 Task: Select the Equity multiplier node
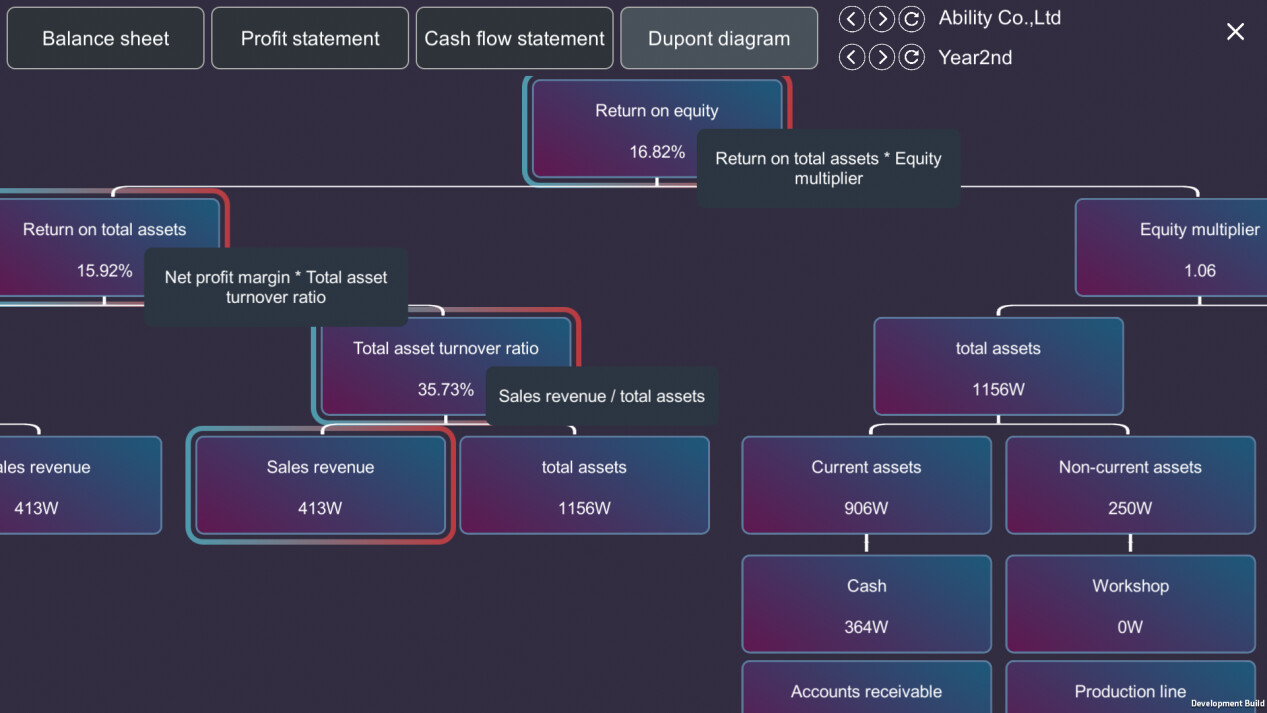tap(1170, 248)
